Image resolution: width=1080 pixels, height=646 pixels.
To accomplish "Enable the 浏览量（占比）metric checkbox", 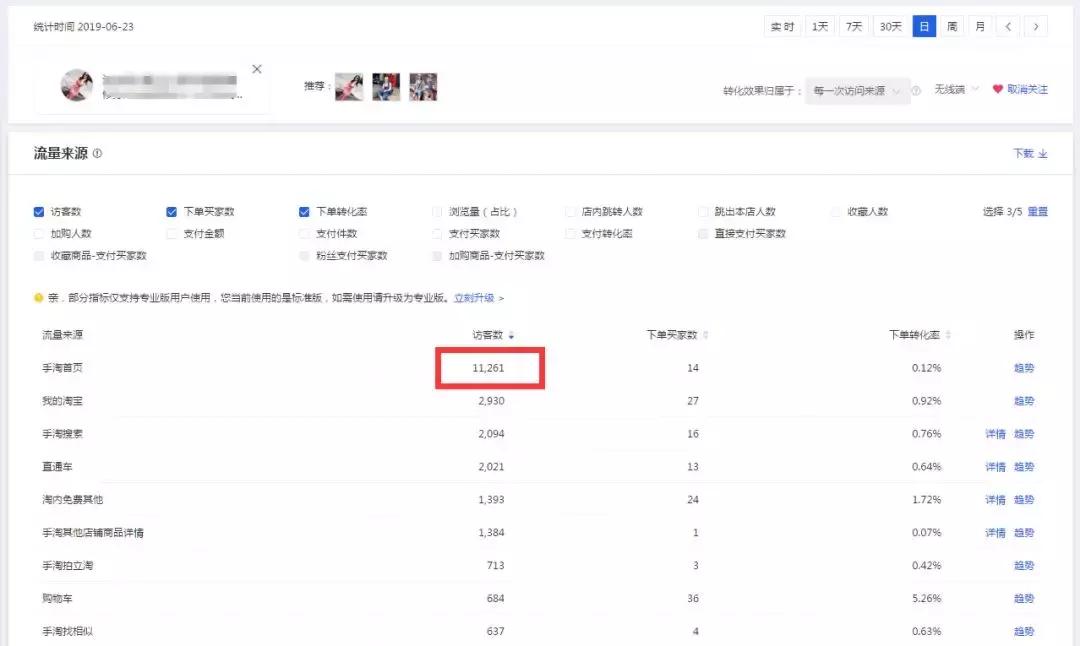I will pos(437,211).
